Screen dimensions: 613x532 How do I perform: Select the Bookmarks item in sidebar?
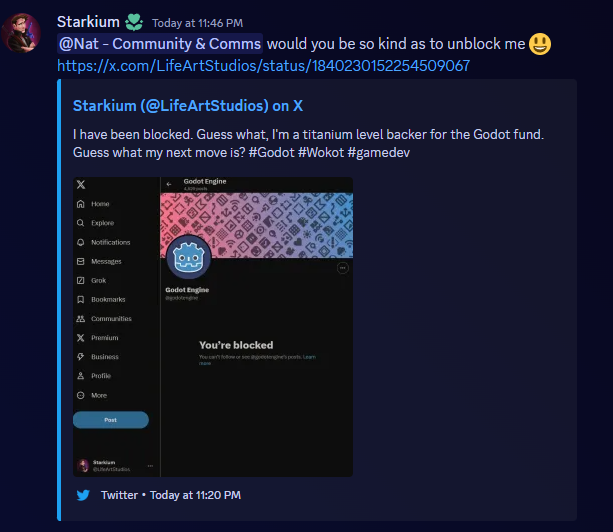(x=101, y=299)
